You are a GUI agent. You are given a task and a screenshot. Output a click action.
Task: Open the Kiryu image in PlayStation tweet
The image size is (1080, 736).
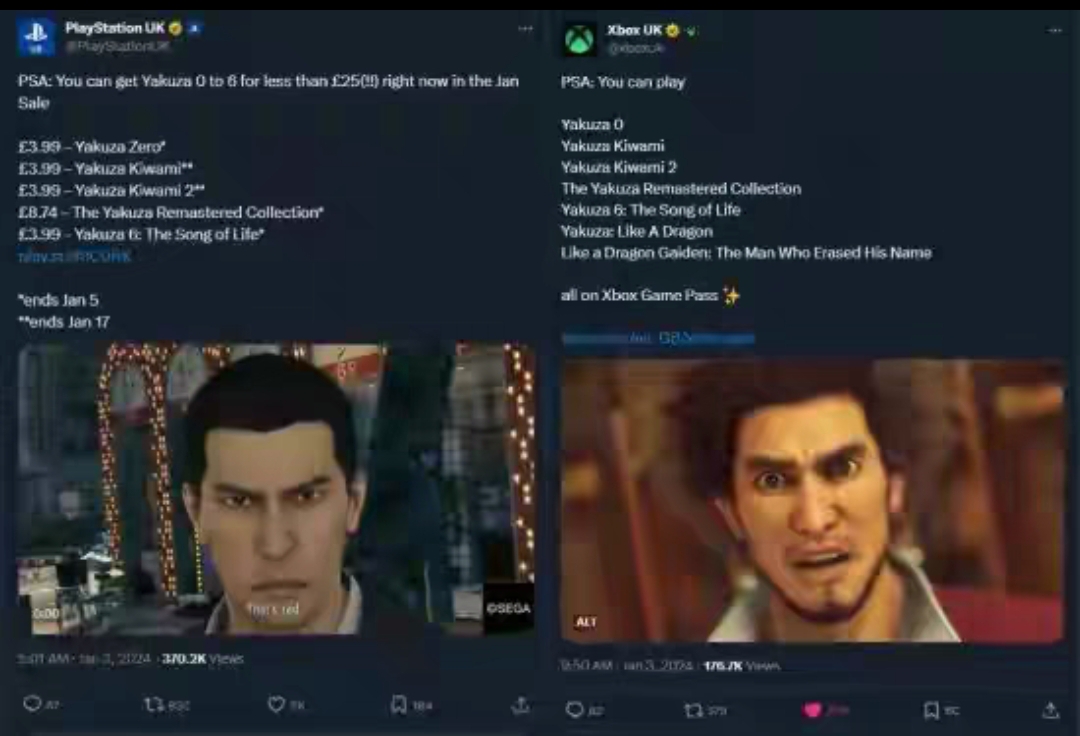click(276, 489)
